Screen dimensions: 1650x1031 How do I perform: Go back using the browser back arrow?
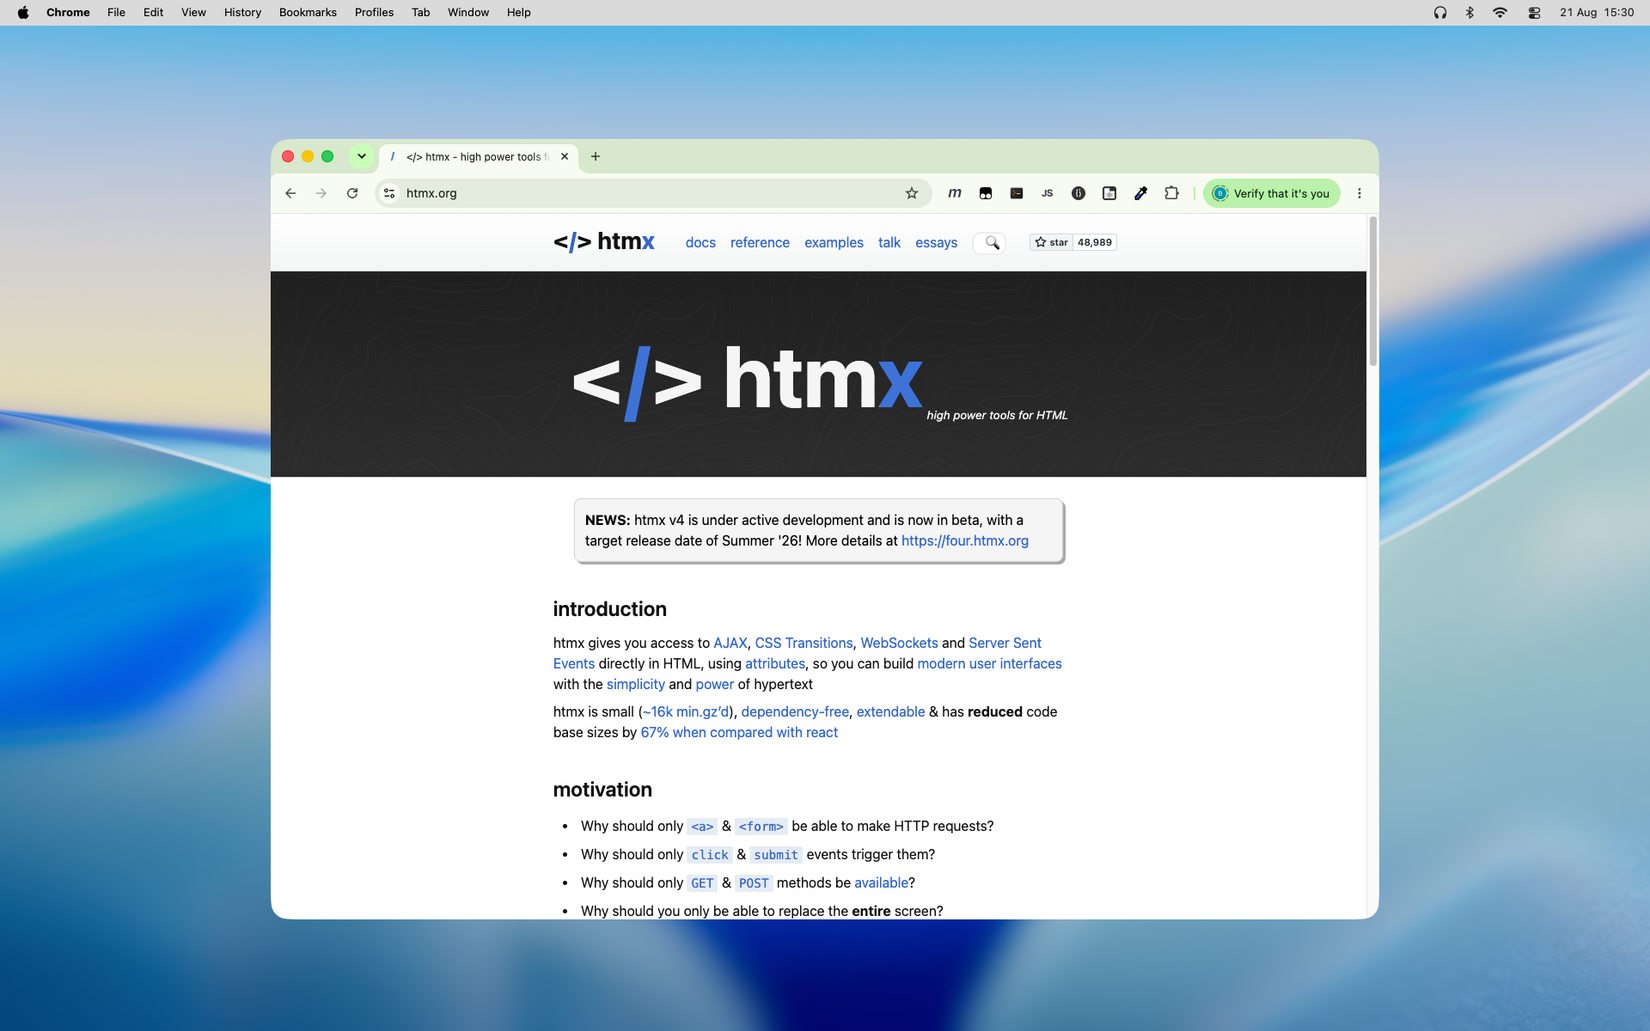coord(291,193)
